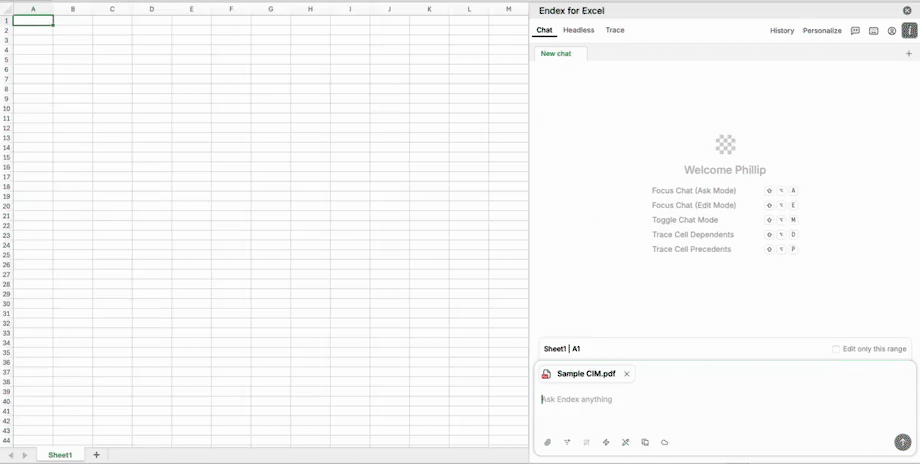This screenshot has width=920, height=464.
Task: Click the Endex for Excel pane title
Action: pos(571,11)
